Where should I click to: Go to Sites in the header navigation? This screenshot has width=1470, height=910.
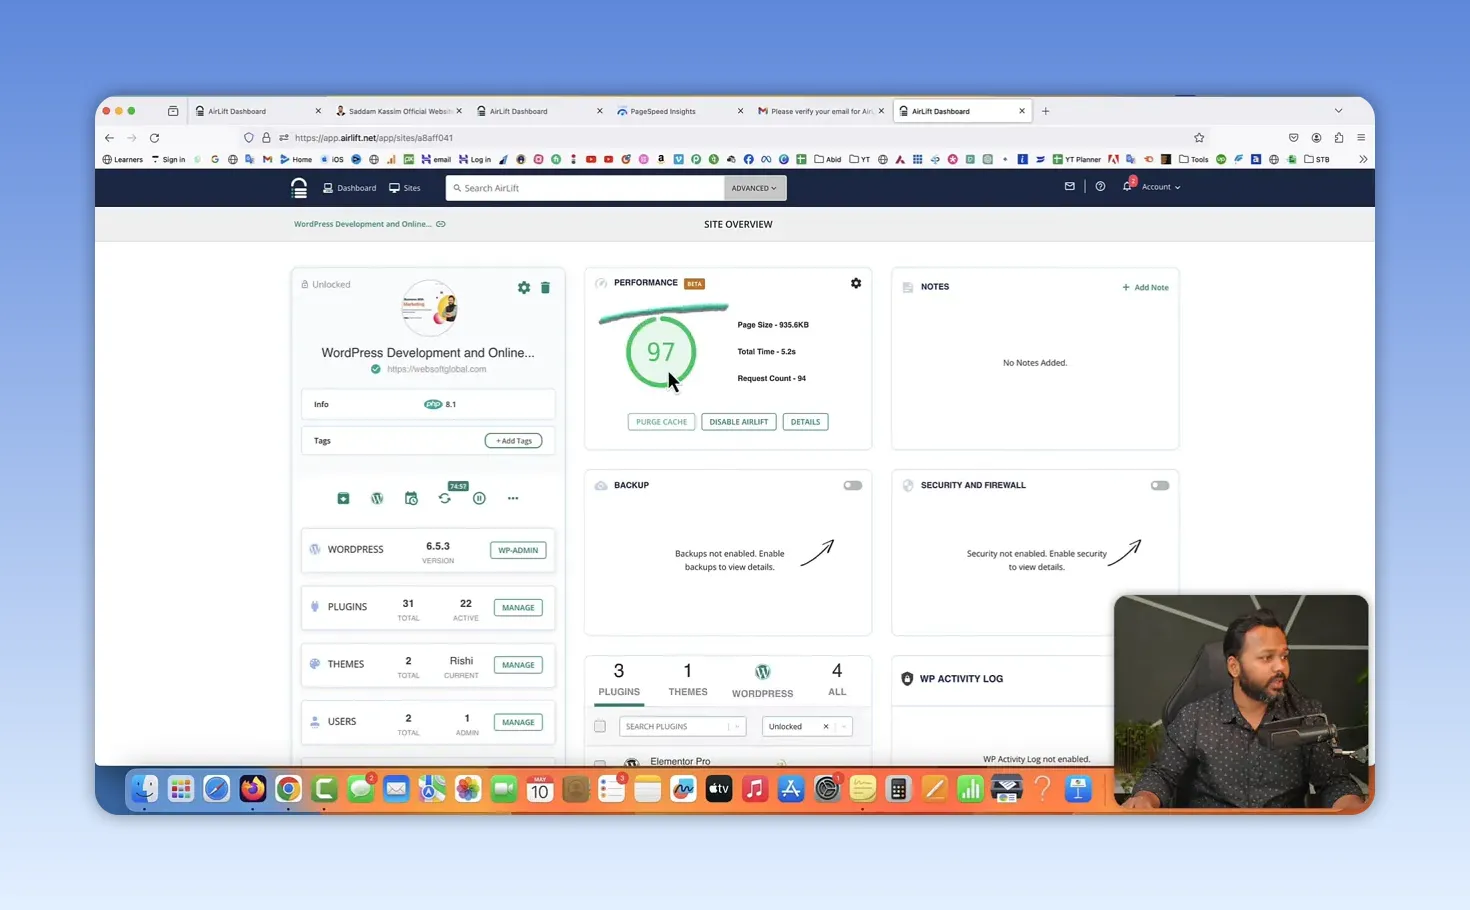pyautogui.click(x=405, y=188)
